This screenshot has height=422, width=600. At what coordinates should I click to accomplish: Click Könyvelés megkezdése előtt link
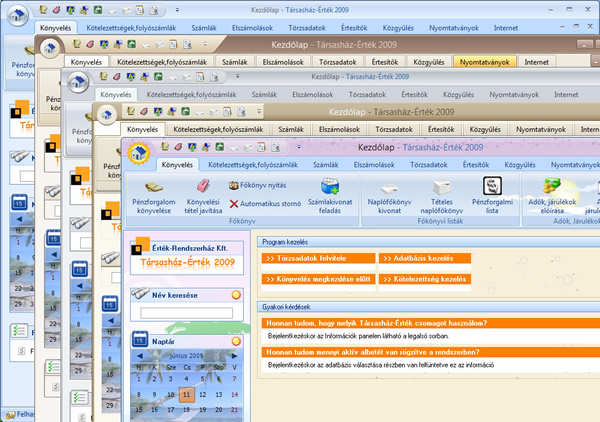click(x=318, y=279)
